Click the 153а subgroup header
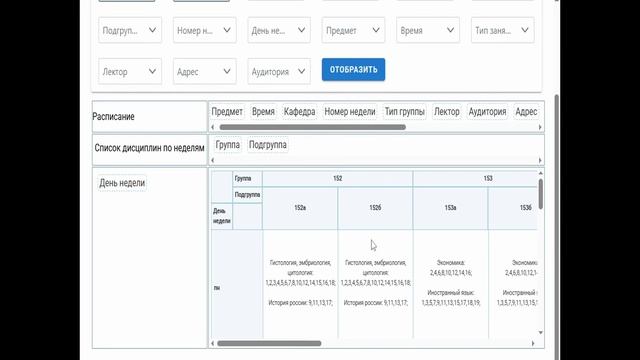This screenshot has height=360, width=640. tap(451, 208)
